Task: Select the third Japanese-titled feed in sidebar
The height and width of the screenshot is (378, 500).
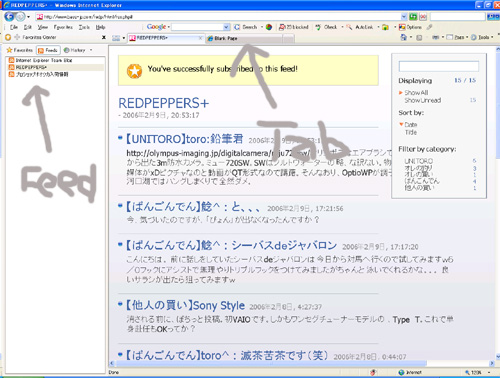Action: tap(38, 74)
